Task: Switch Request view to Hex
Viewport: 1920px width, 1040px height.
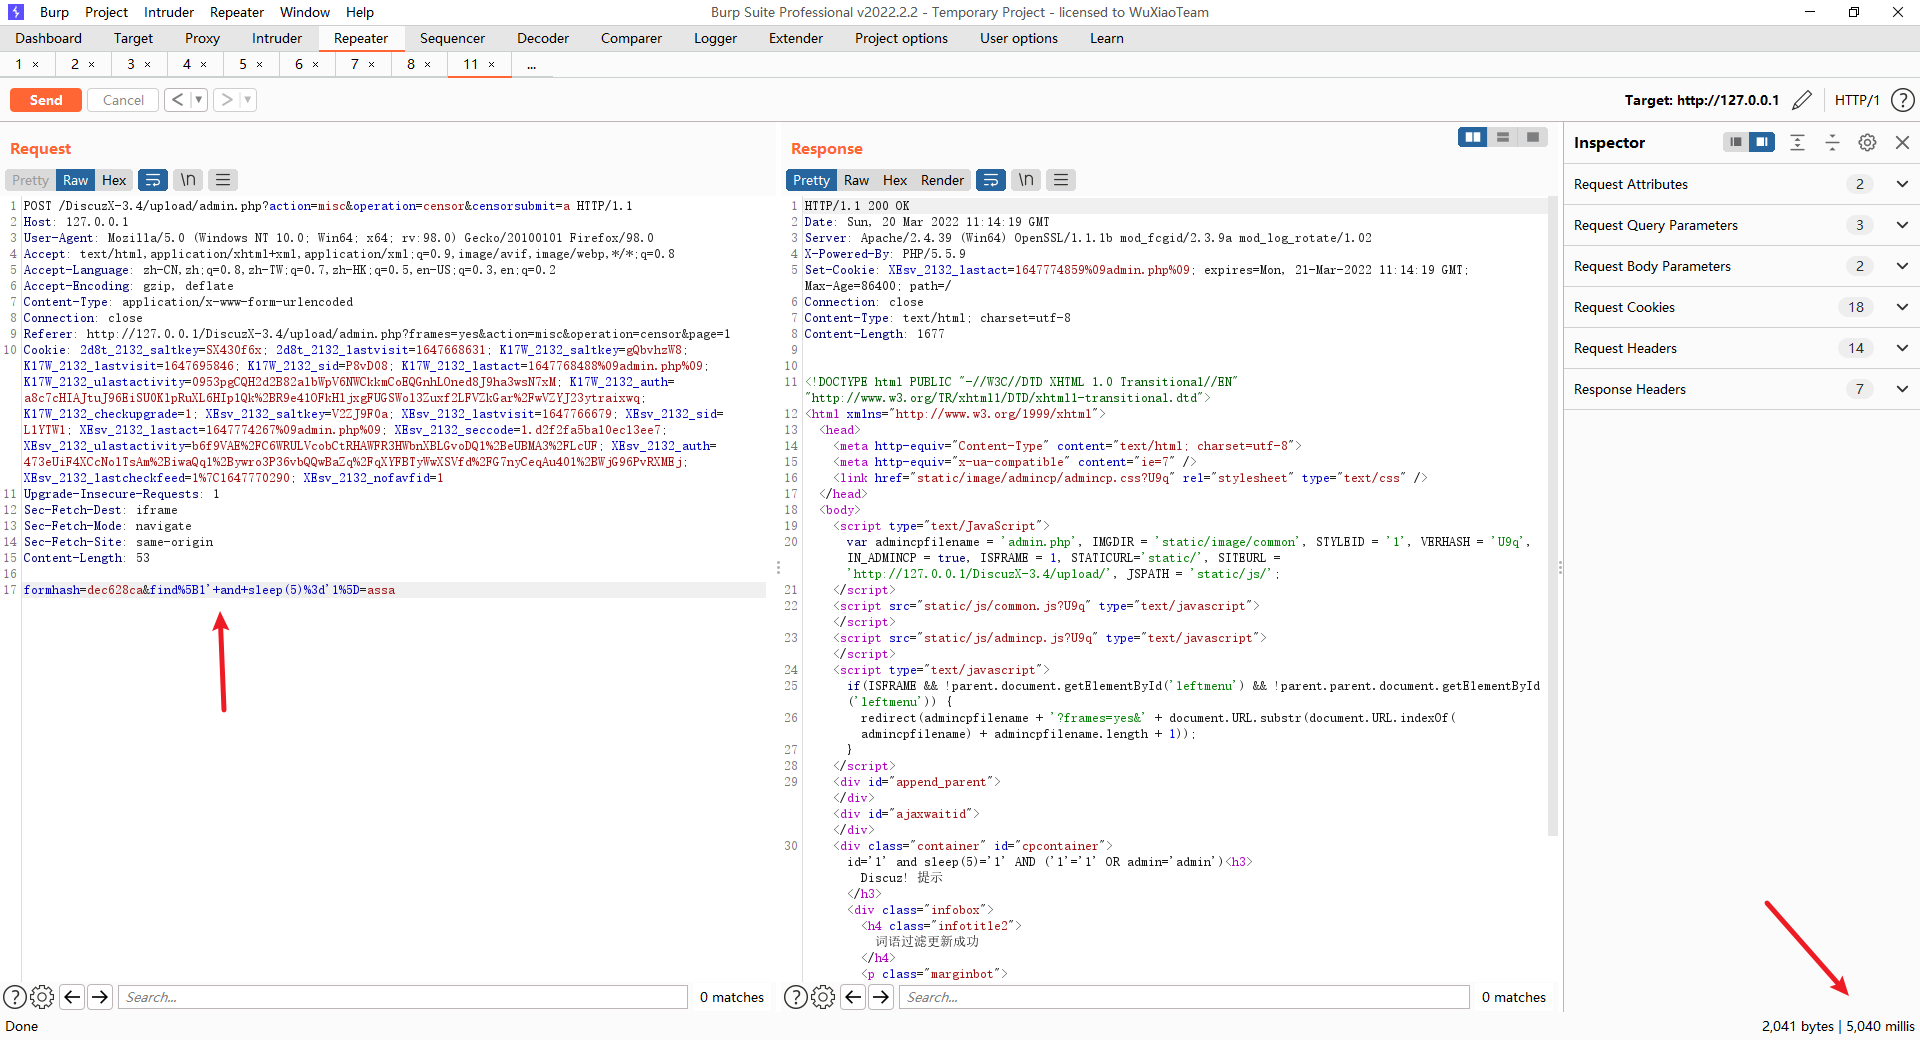Action: point(114,180)
